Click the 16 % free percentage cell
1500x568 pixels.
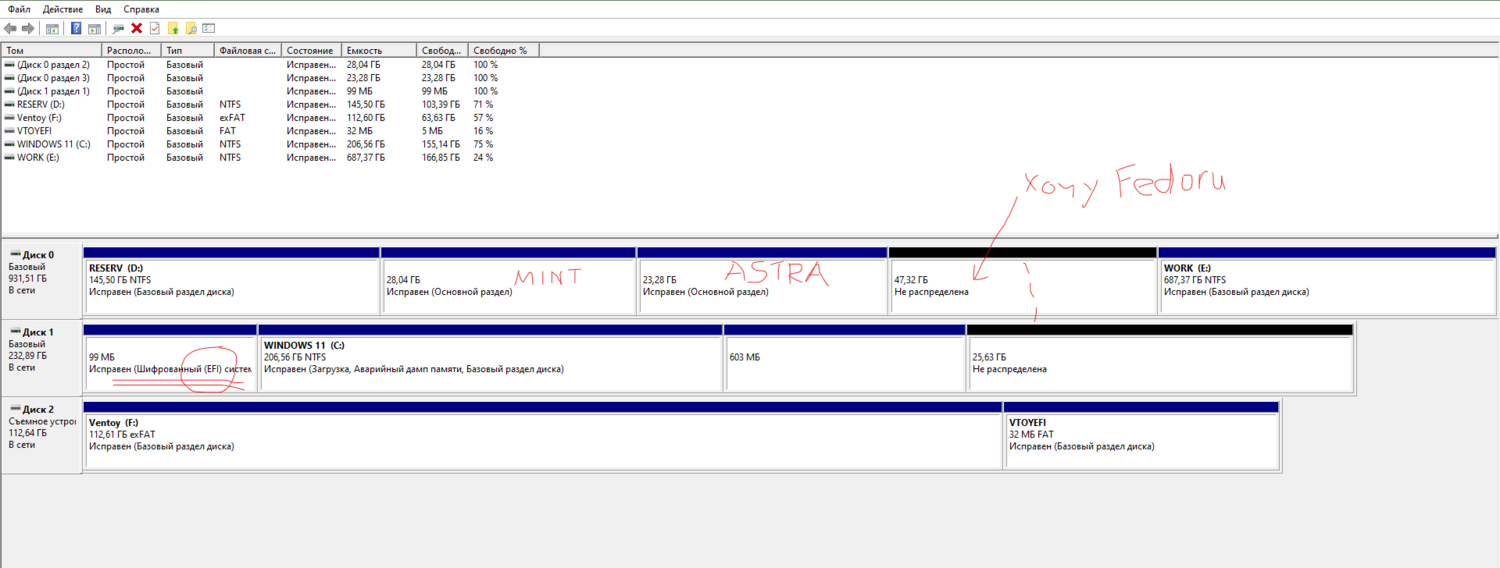483,131
